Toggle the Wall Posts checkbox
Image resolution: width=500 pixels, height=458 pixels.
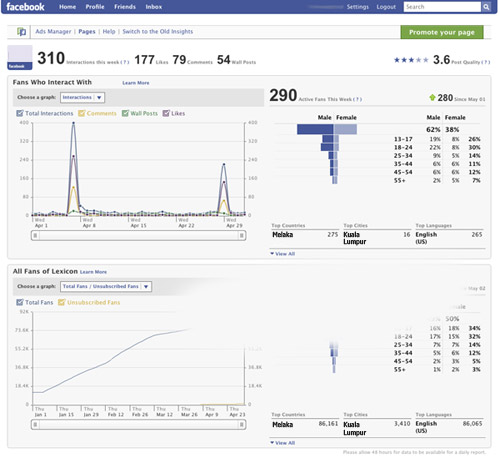125,113
